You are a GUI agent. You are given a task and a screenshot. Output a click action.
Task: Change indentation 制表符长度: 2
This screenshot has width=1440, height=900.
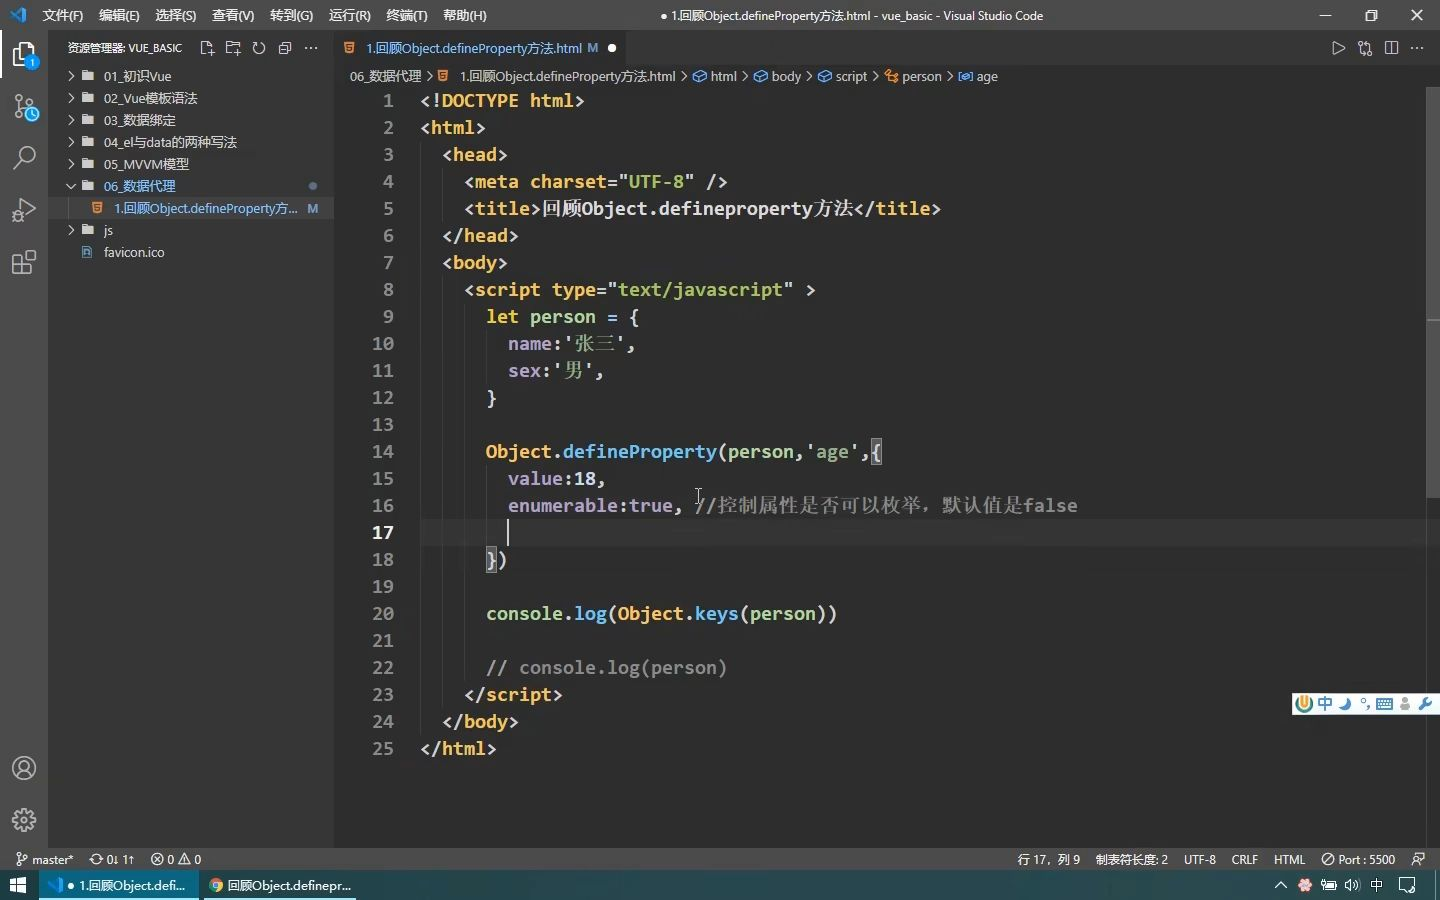coord(1131,859)
